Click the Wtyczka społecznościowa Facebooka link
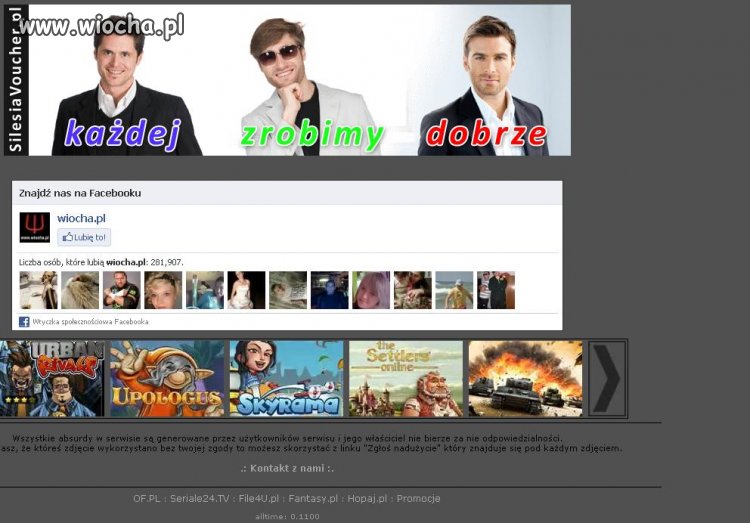750x523 pixels. click(90, 322)
